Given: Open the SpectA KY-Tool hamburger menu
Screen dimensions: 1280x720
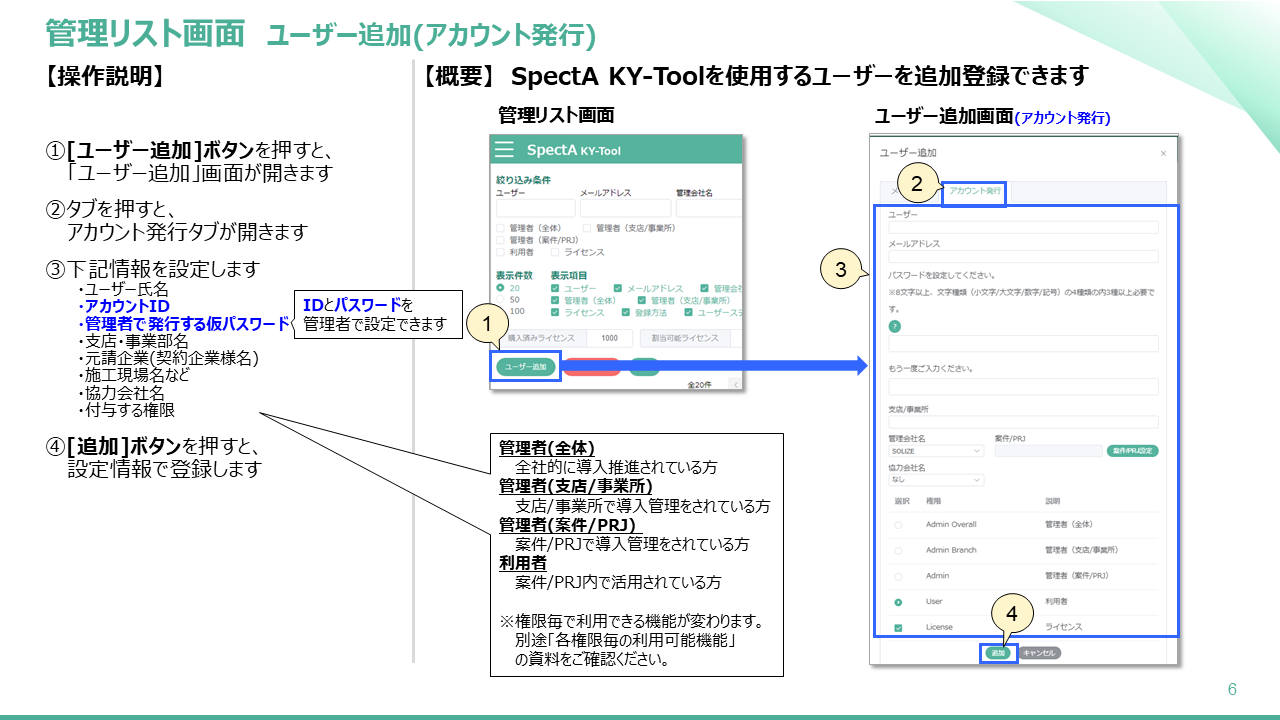Looking at the screenshot, I should click(x=505, y=150).
